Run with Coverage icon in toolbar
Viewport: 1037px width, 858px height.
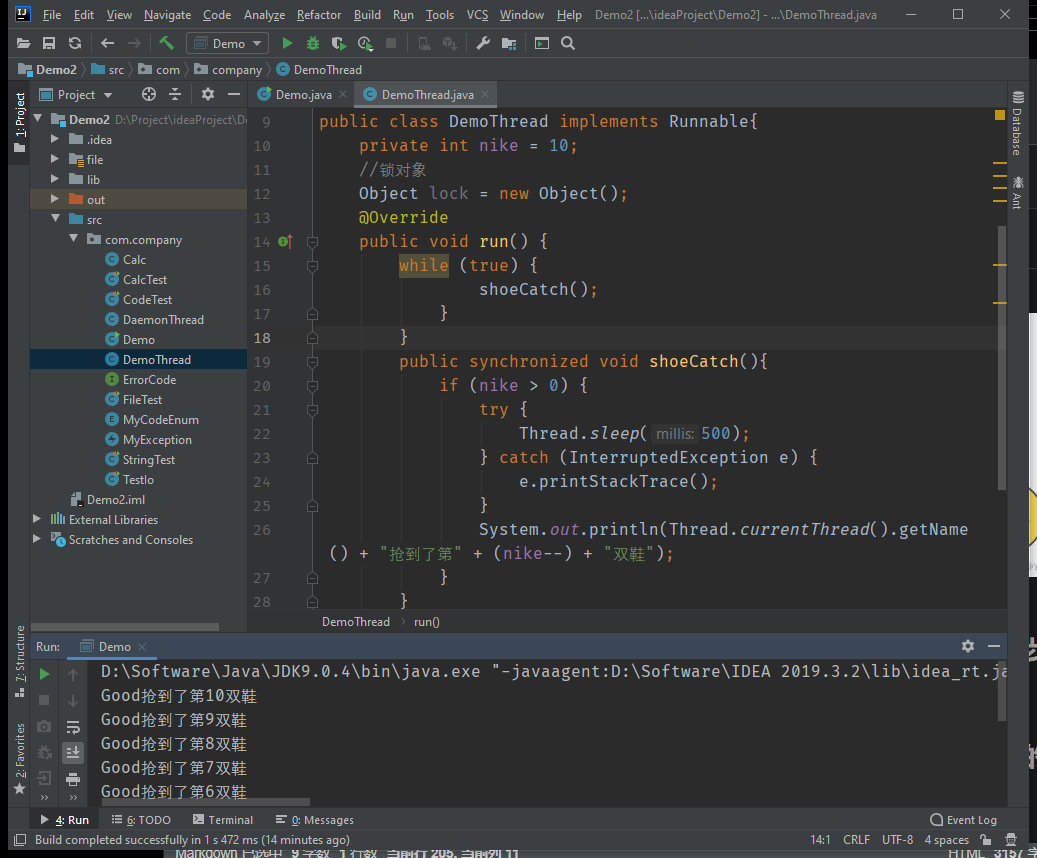click(339, 44)
